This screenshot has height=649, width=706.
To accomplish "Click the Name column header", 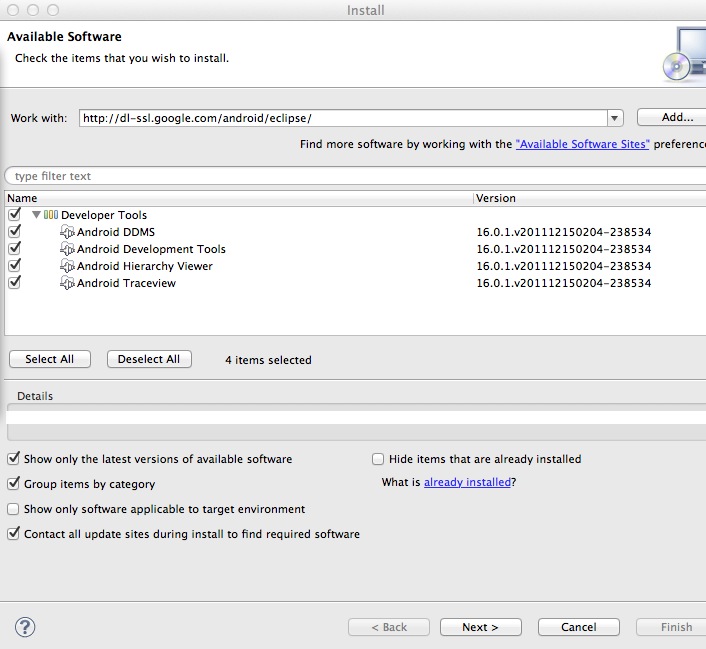I will coord(239,198).
